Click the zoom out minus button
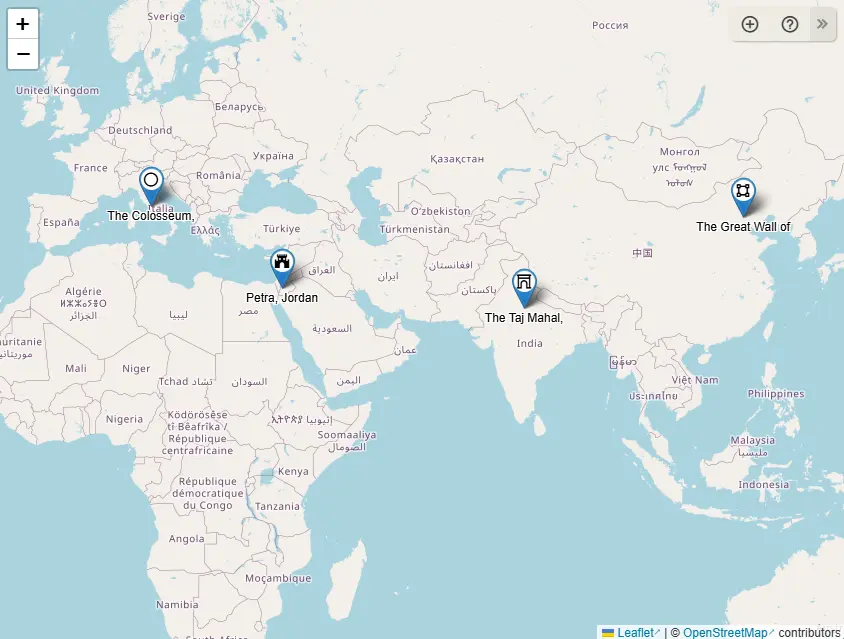 [x=23, y=54]
